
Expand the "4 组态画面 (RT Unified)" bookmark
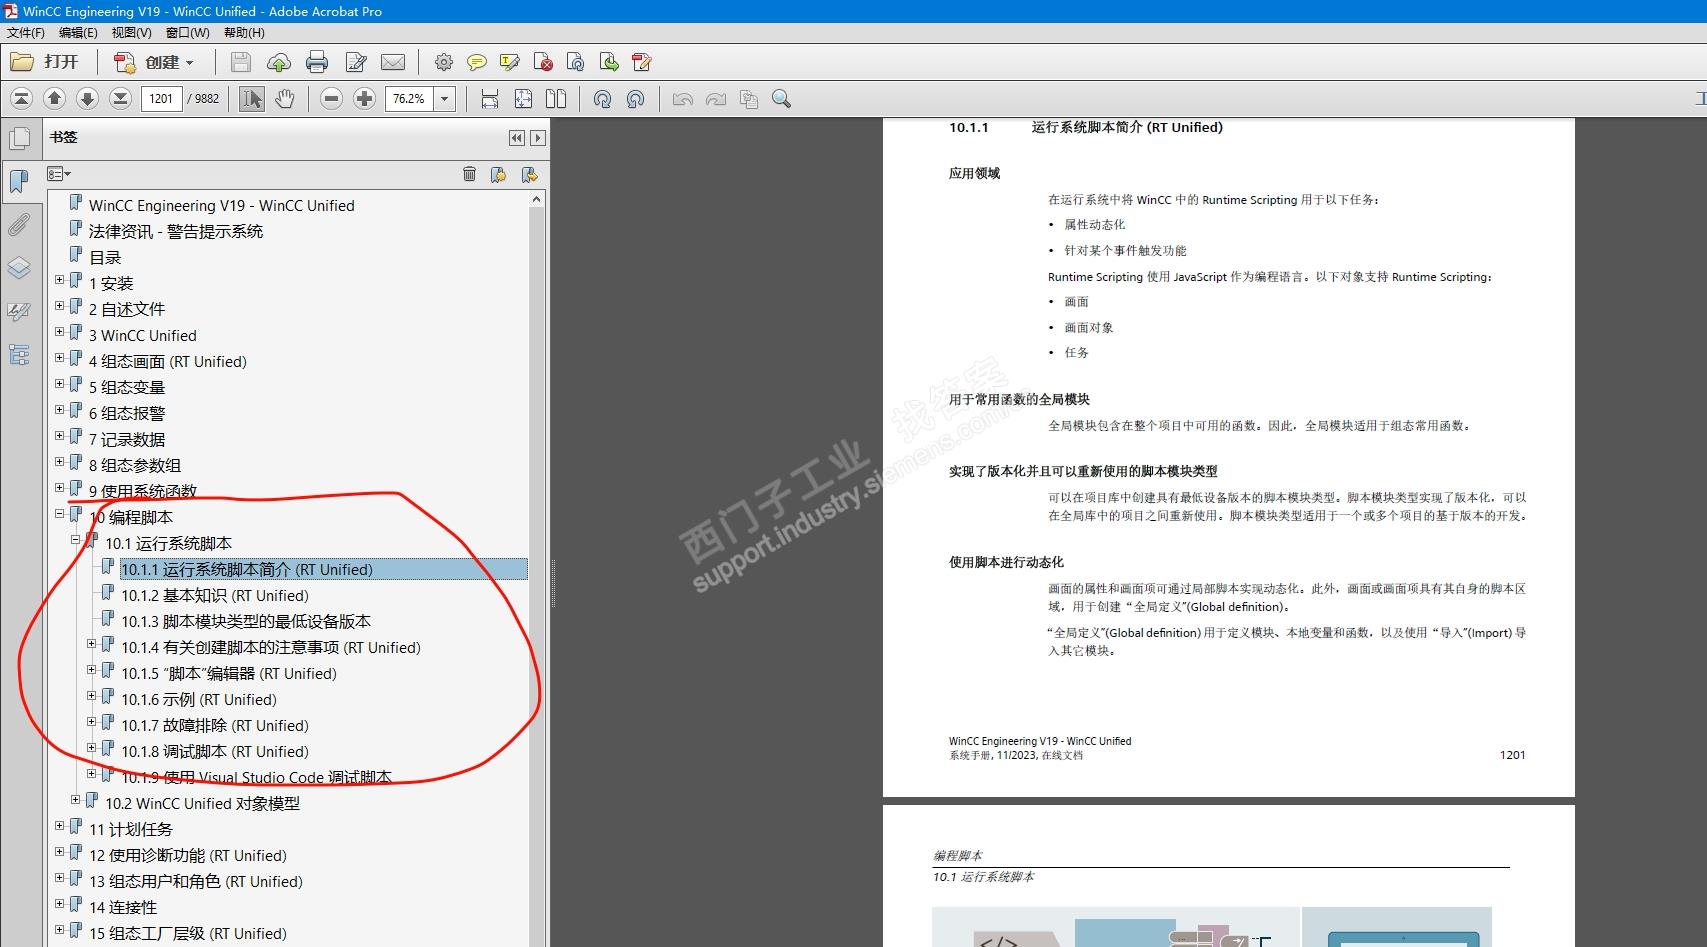pyautogui.click(x=60, y=358)
